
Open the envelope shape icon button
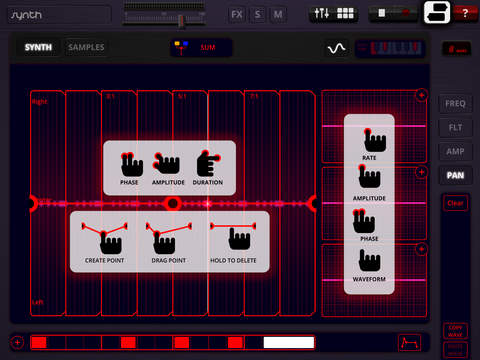409,343
